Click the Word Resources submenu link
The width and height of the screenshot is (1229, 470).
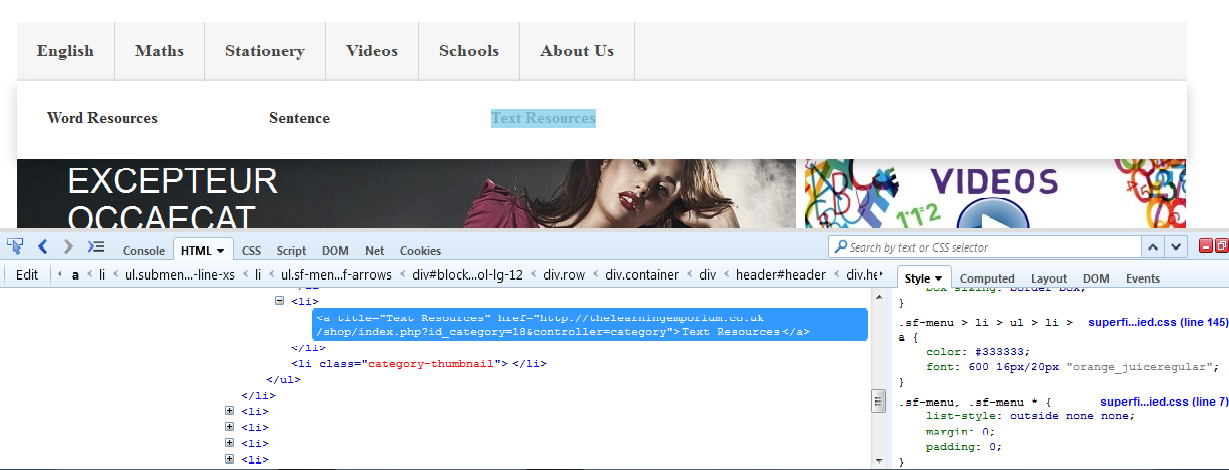tap(102, 118)
